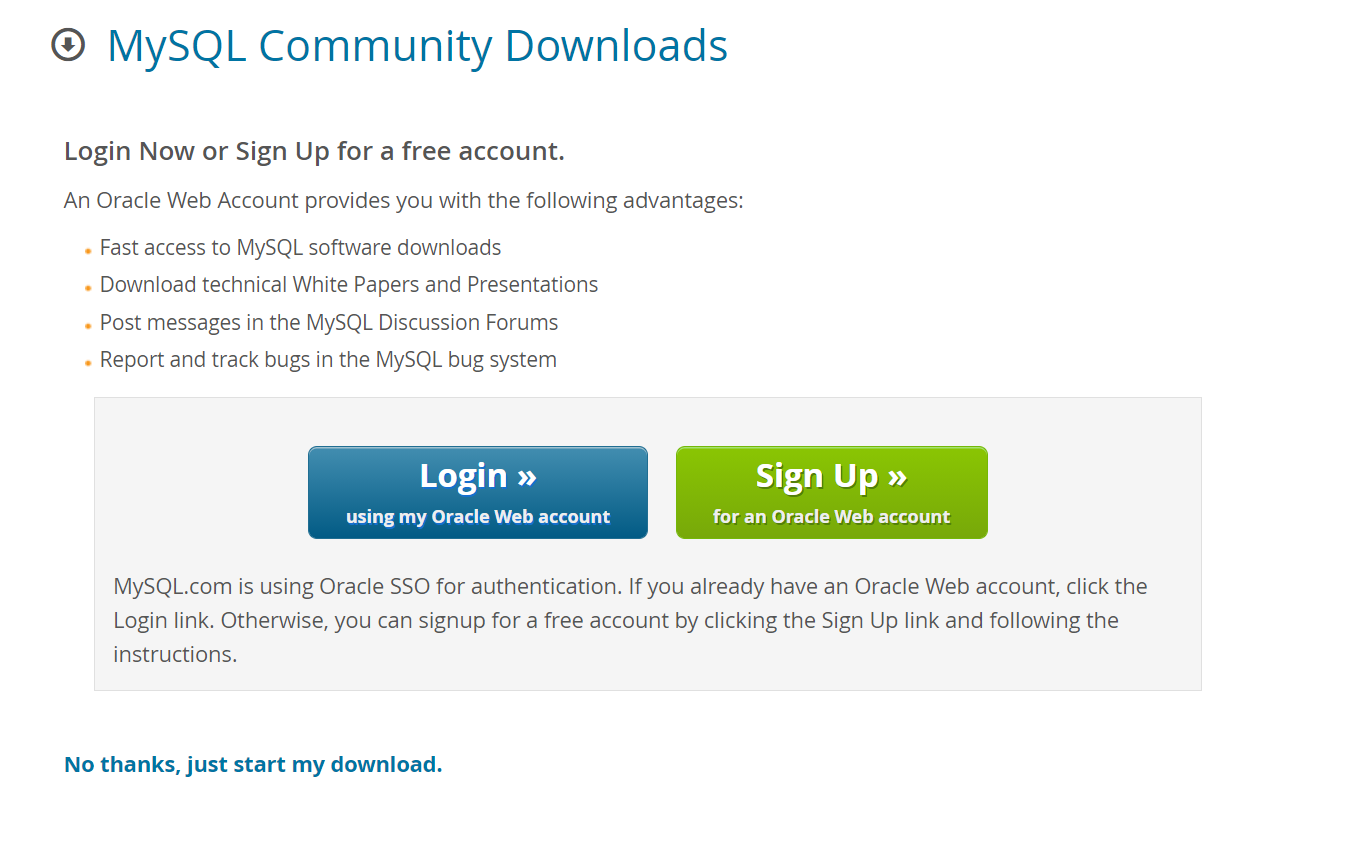
Task: Click the 'Login Now or Sign Up' heading
Action: [314, 151]
